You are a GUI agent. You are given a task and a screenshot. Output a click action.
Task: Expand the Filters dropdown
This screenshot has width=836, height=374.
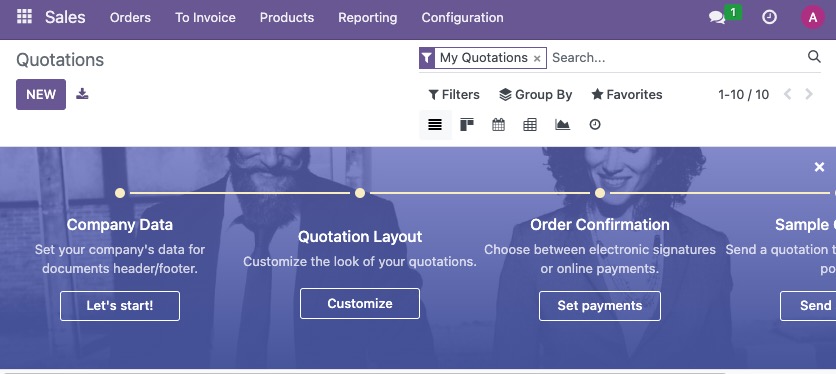[454, 94]
